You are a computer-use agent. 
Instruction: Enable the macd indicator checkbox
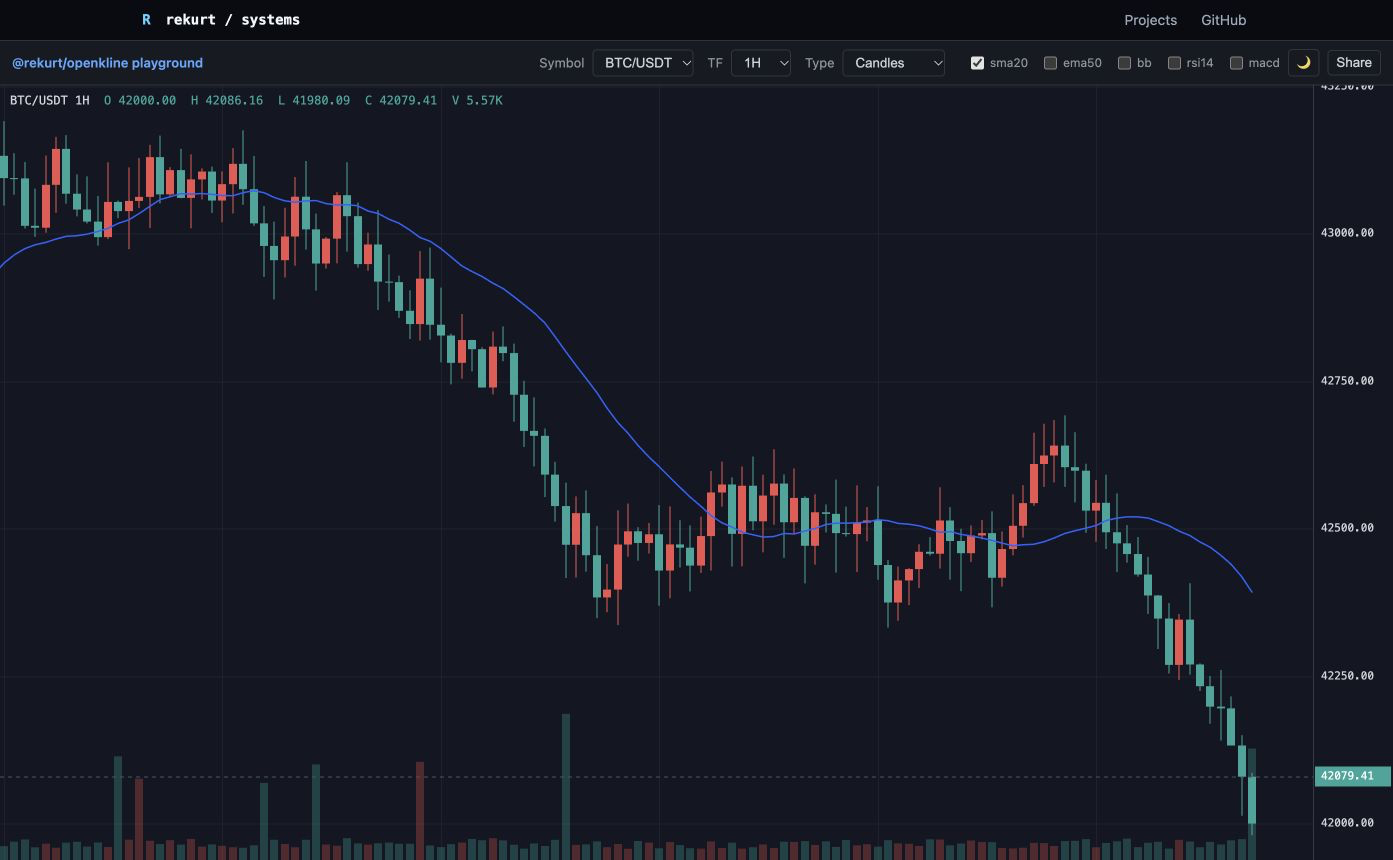[1236, 63]
